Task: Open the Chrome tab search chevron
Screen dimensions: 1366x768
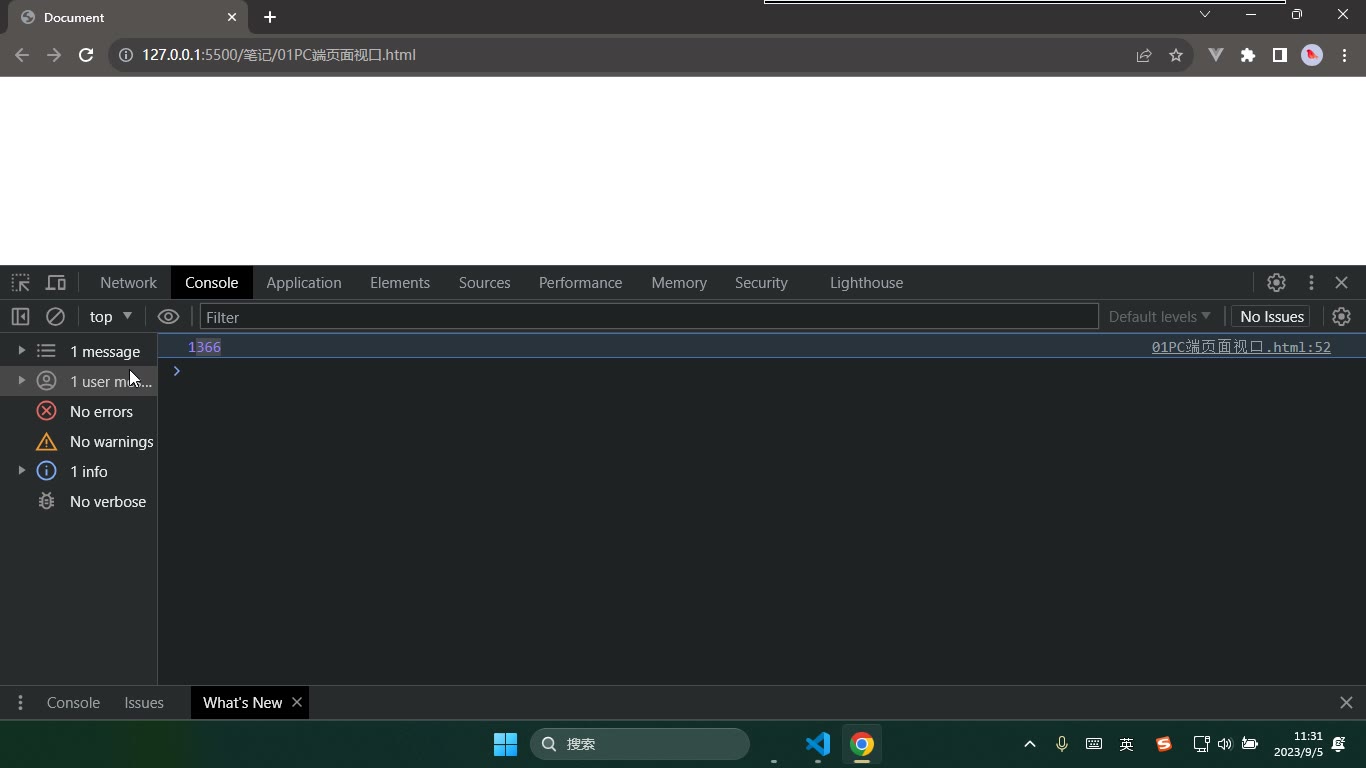Action: coord(1205,14)
